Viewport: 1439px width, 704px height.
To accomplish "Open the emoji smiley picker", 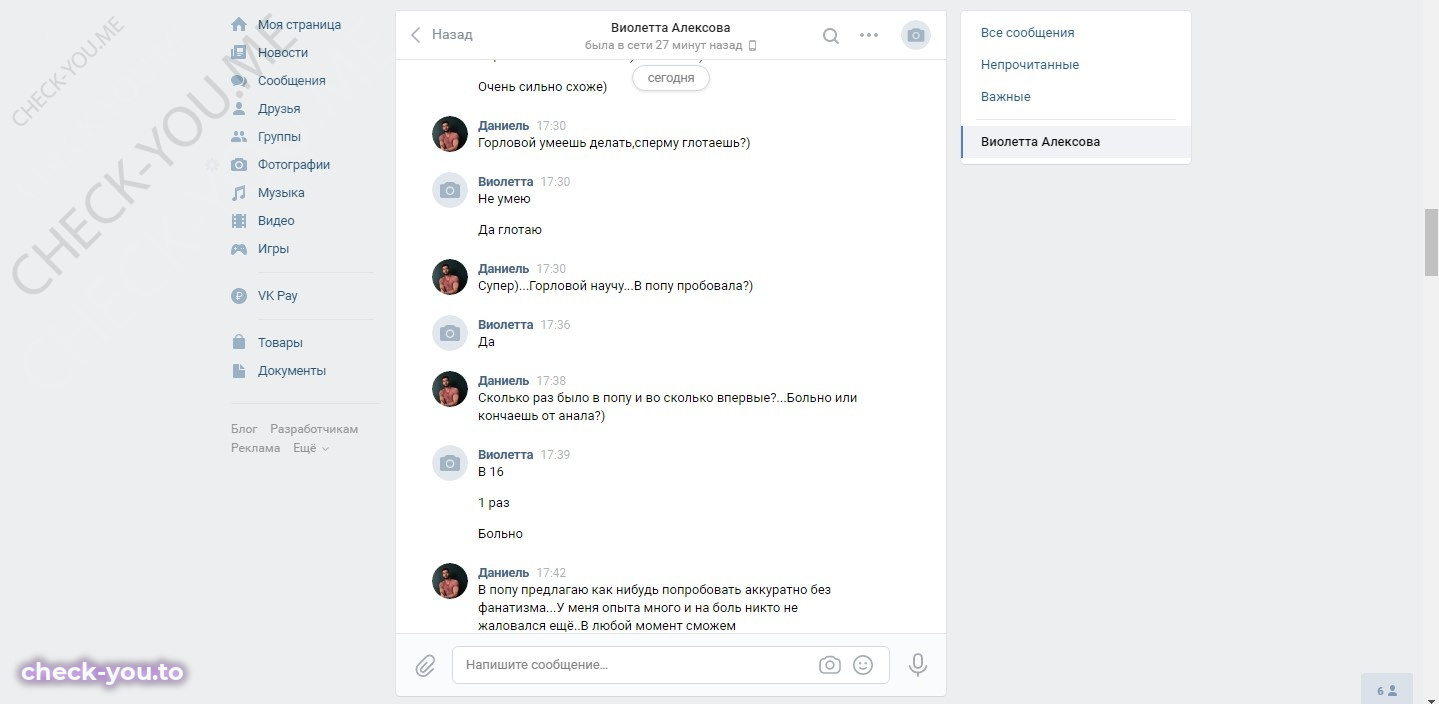I will (x=863, y=665).
